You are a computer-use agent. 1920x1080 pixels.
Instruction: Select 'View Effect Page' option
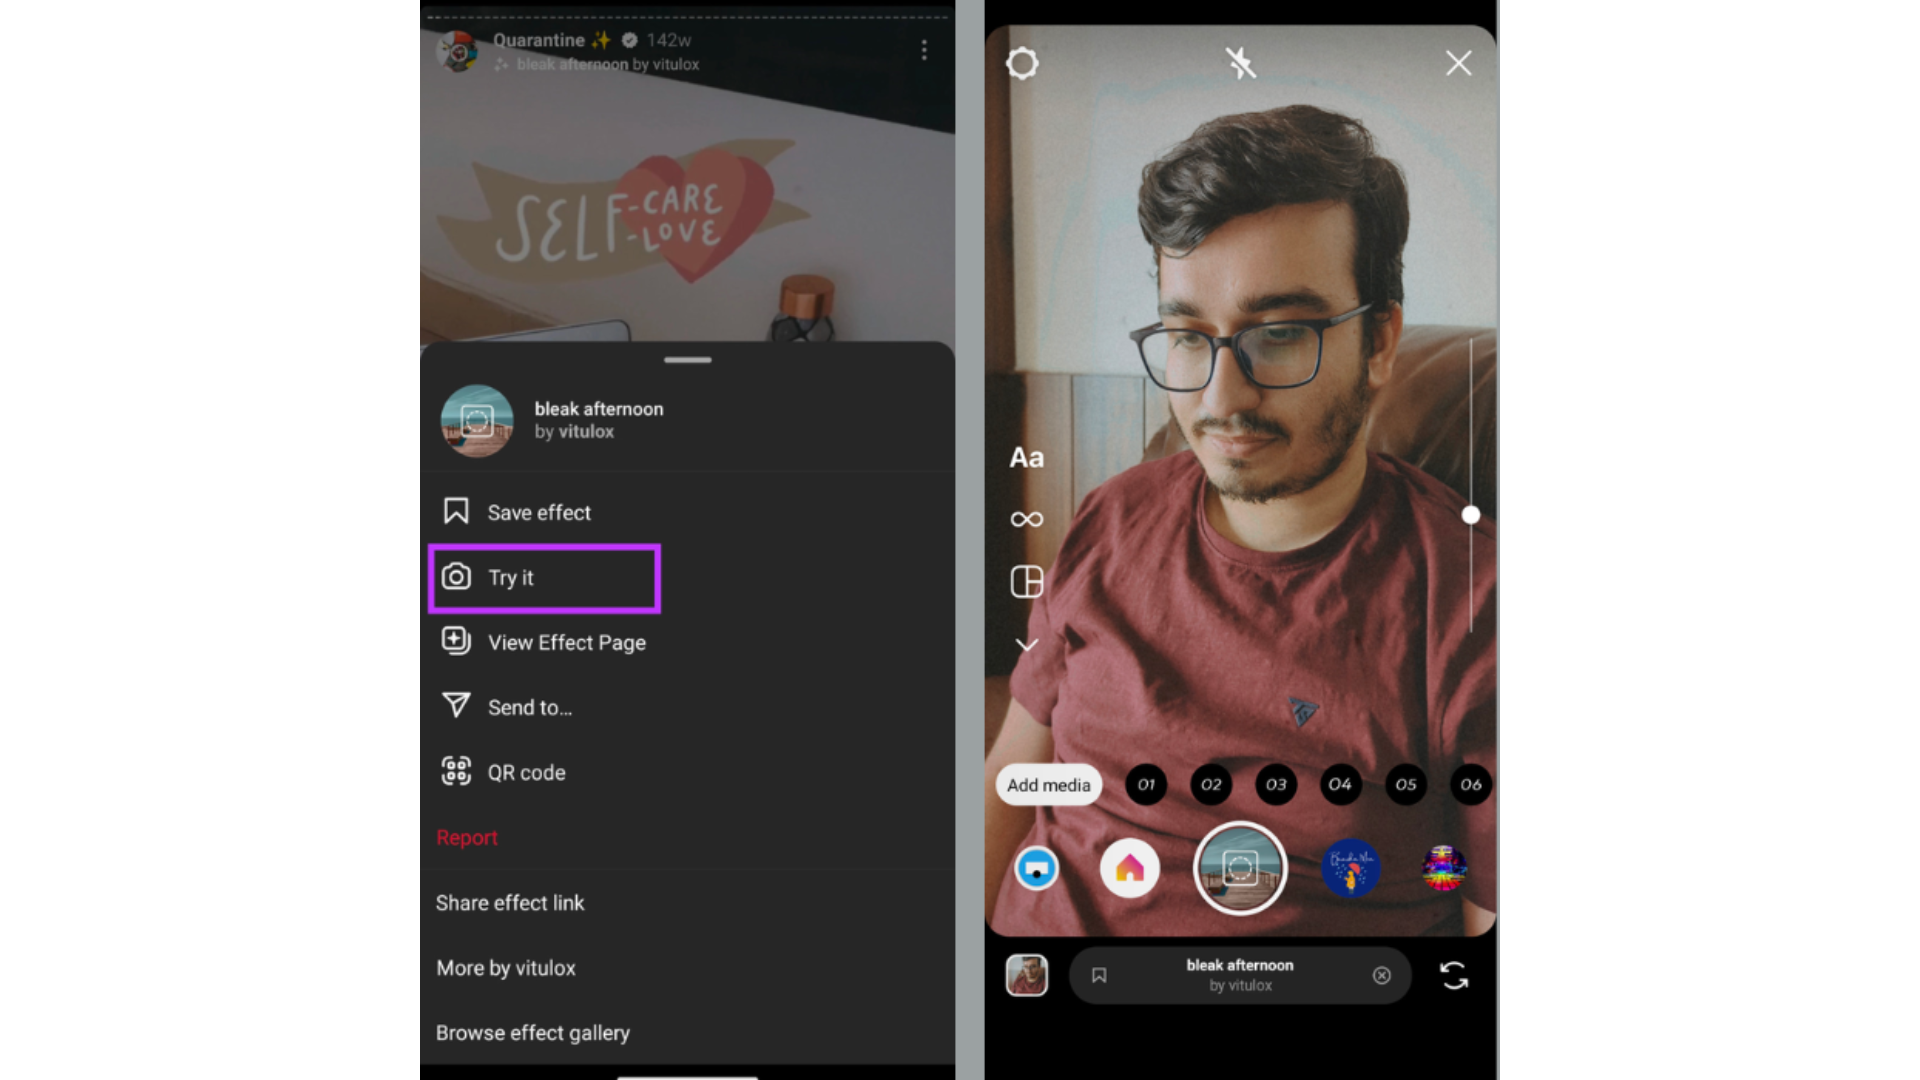coord(566,642)
